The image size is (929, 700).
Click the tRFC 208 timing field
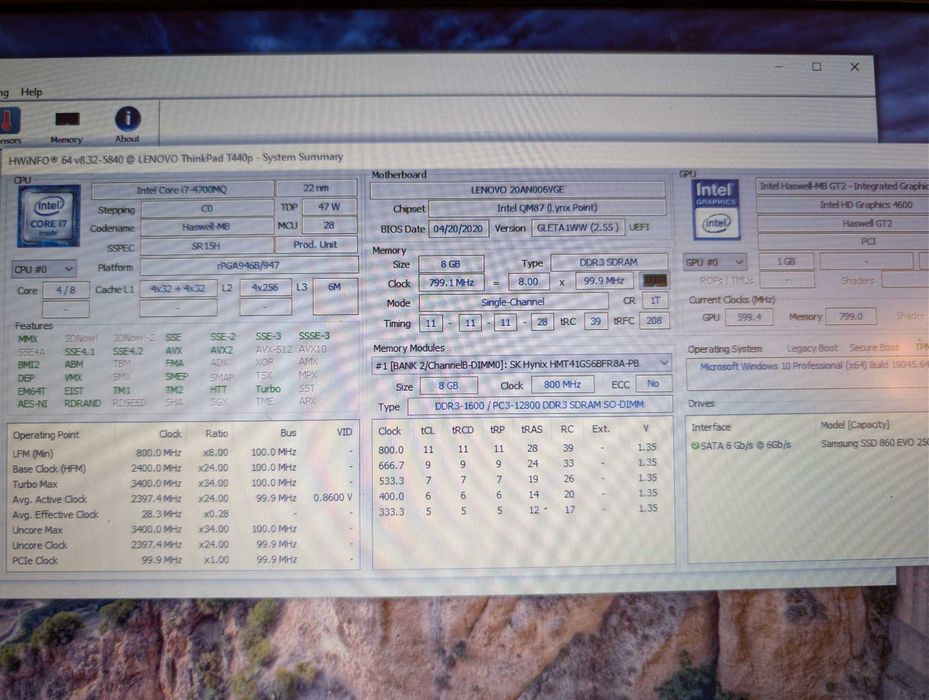[x=654, y=321]
